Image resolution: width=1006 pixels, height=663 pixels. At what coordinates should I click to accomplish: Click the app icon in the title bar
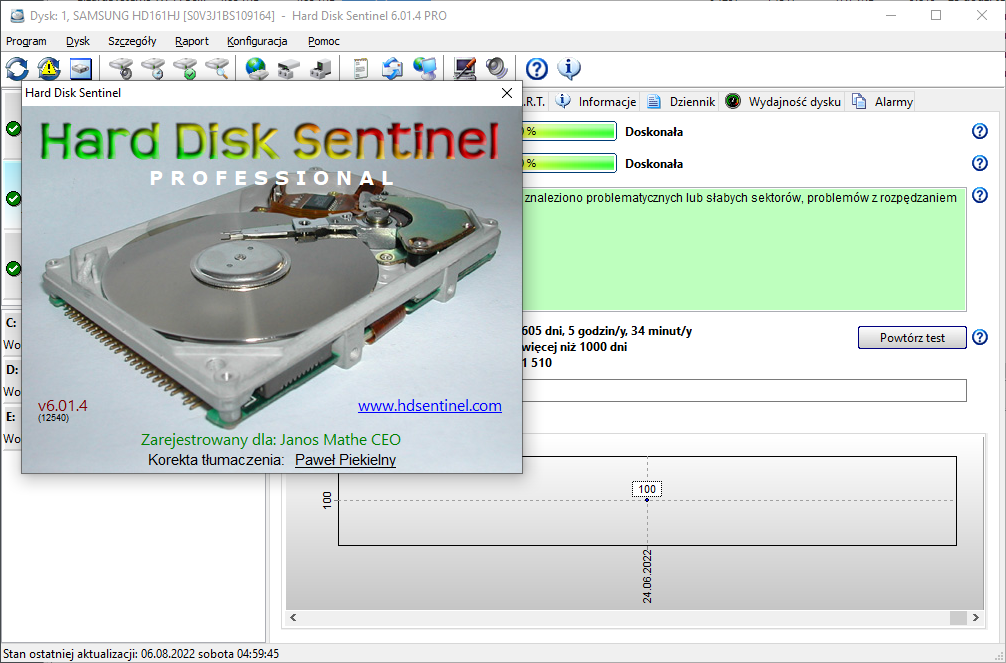(17, 15)
